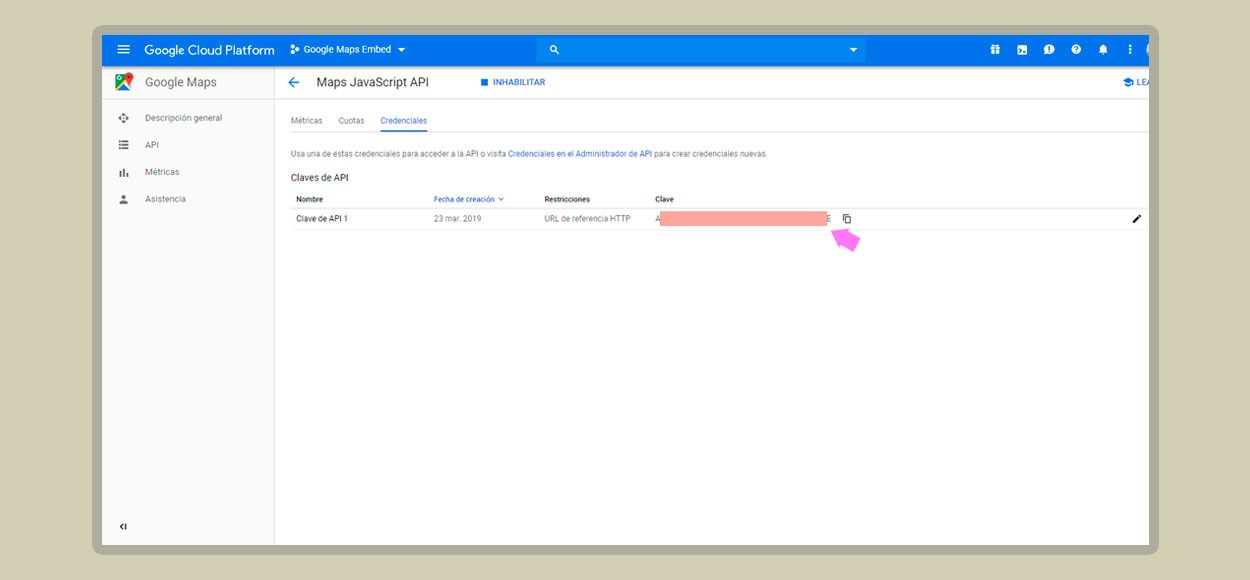The image size is (1250, 580).
Task: Edit Clave de API 1 with the pencil icon
Action: [x=1136, y=219]
